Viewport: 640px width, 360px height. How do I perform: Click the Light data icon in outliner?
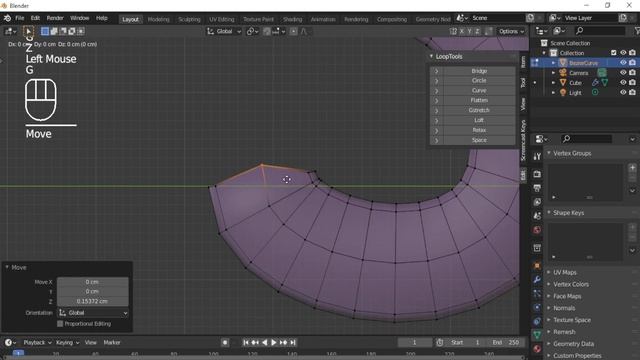click(x=595, y=93)
